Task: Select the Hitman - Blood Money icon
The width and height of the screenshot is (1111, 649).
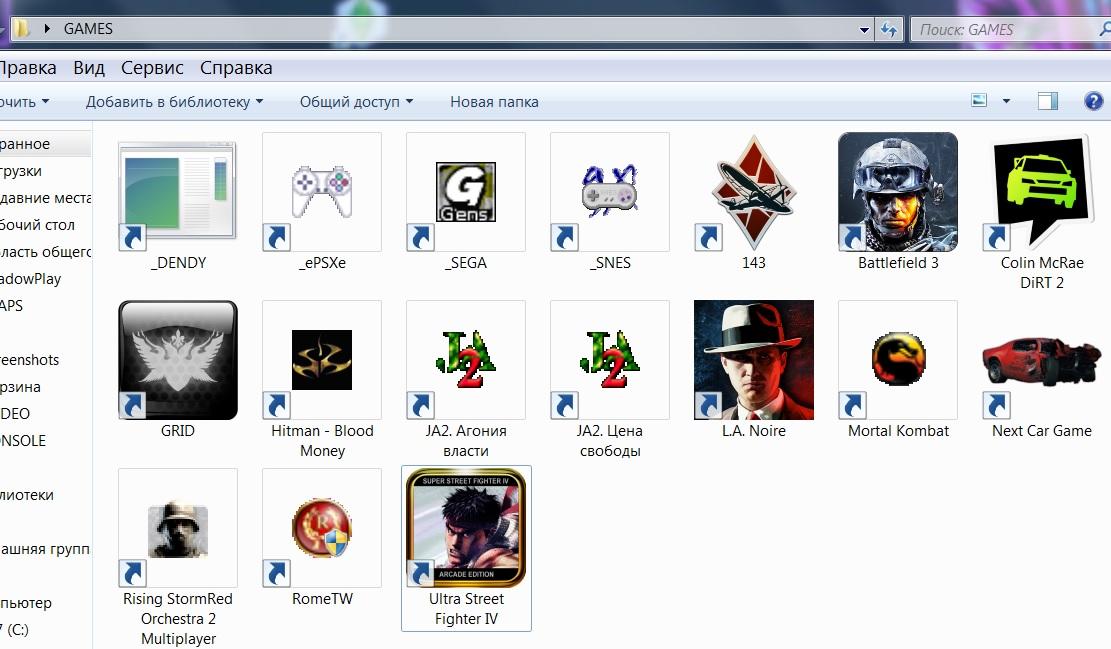Action: click(322, 360)
